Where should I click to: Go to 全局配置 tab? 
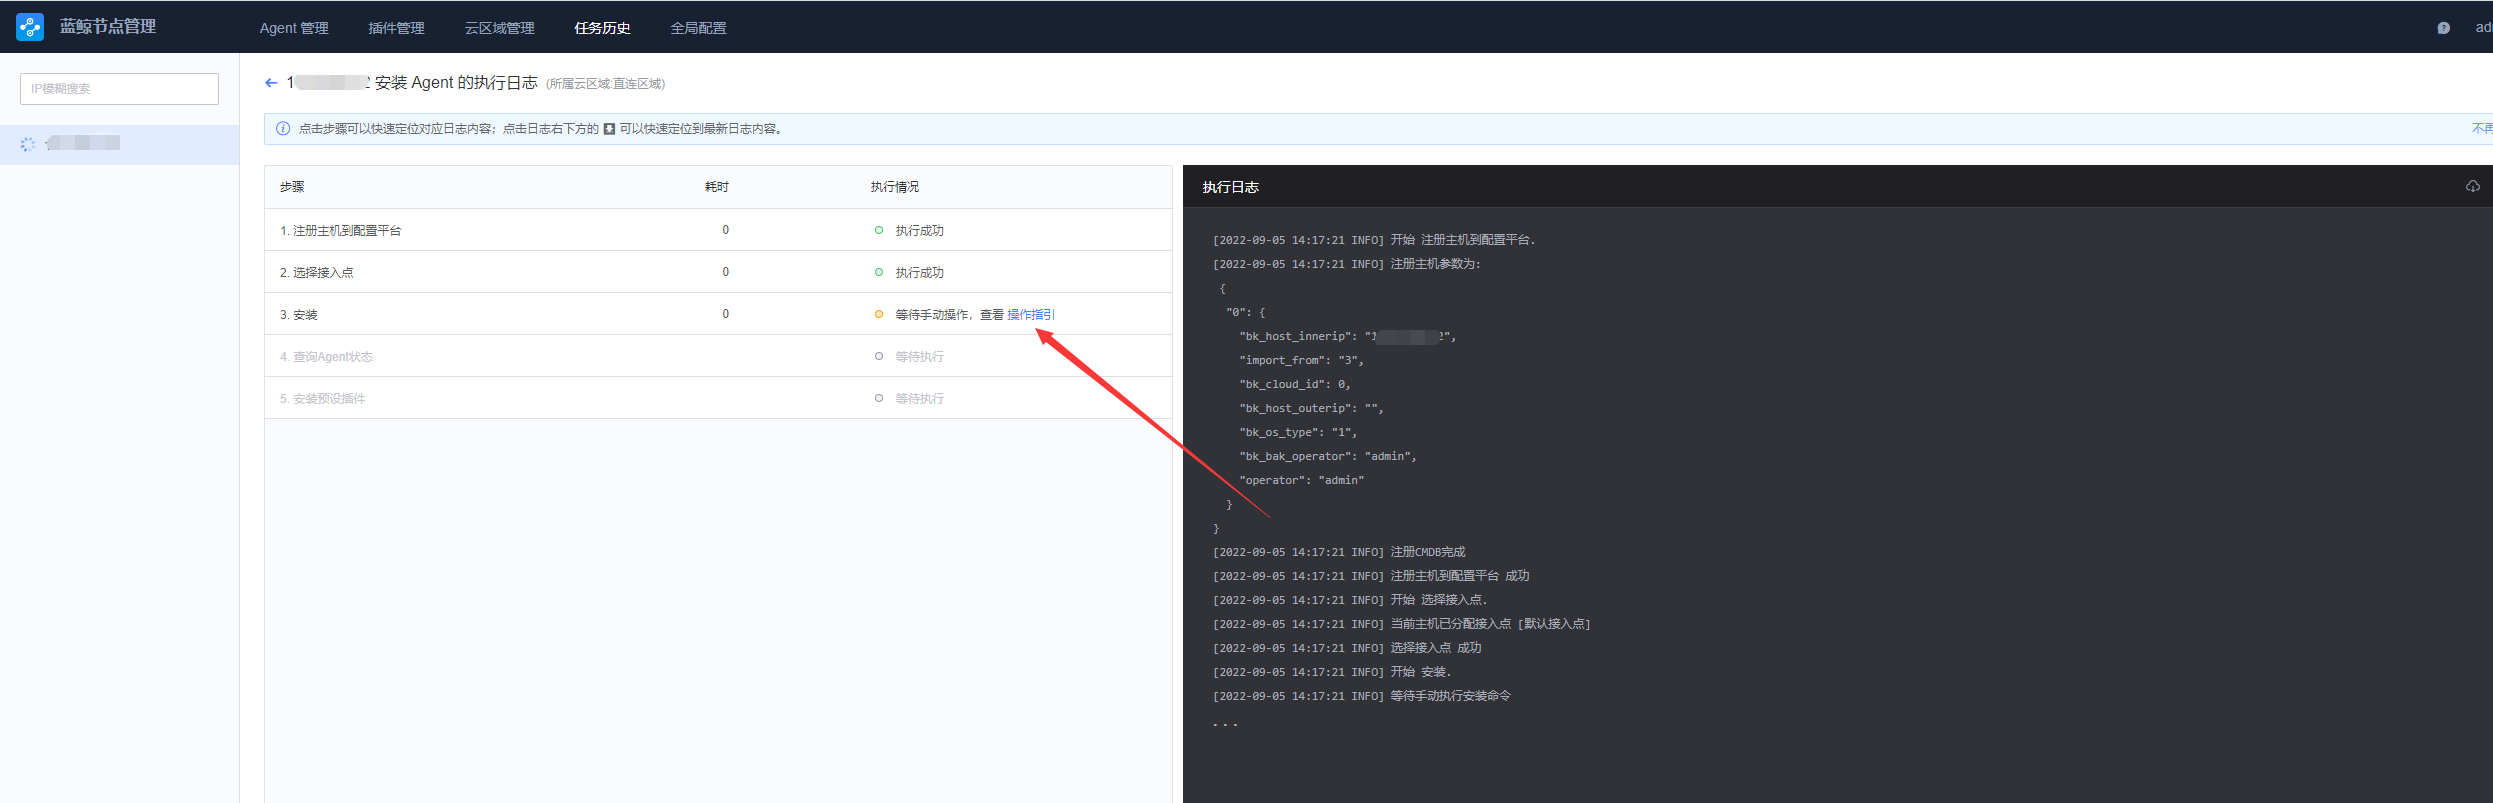(x=698, y=28)
